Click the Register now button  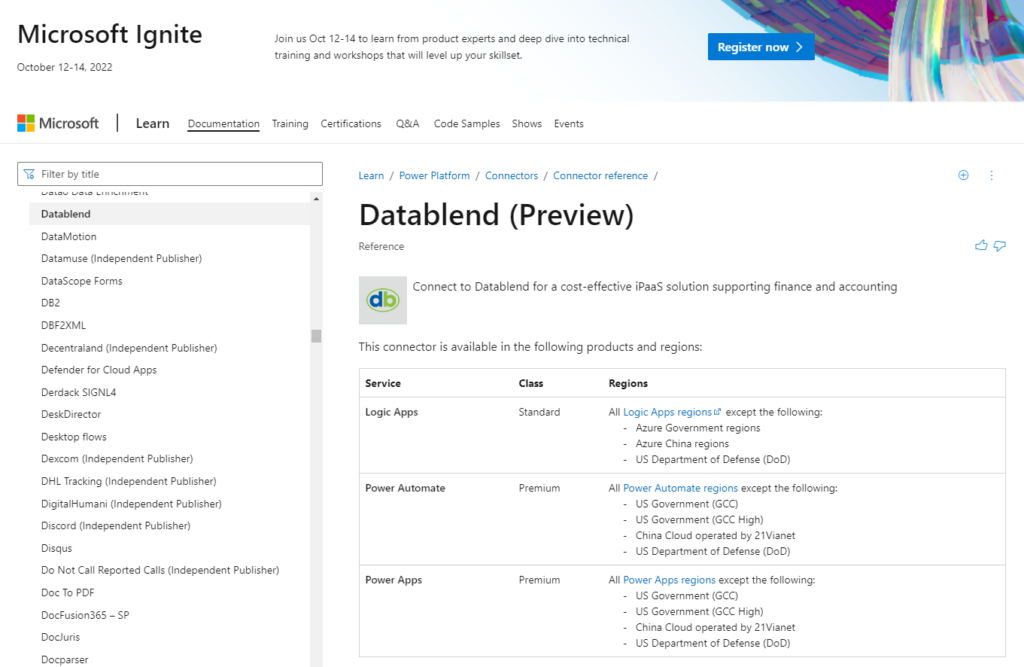pyautogui.click(x=761, y=46)
